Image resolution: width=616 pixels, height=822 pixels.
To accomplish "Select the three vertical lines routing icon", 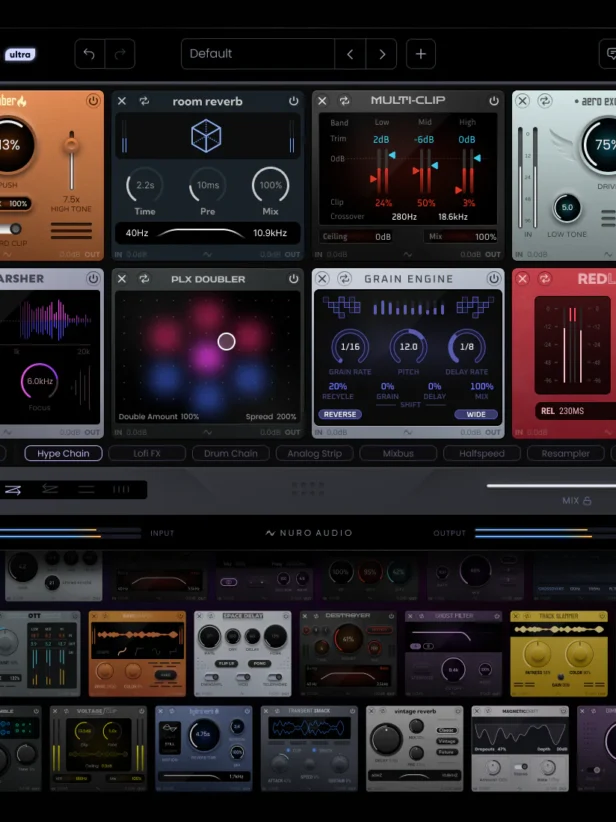I will pos(121,490).
